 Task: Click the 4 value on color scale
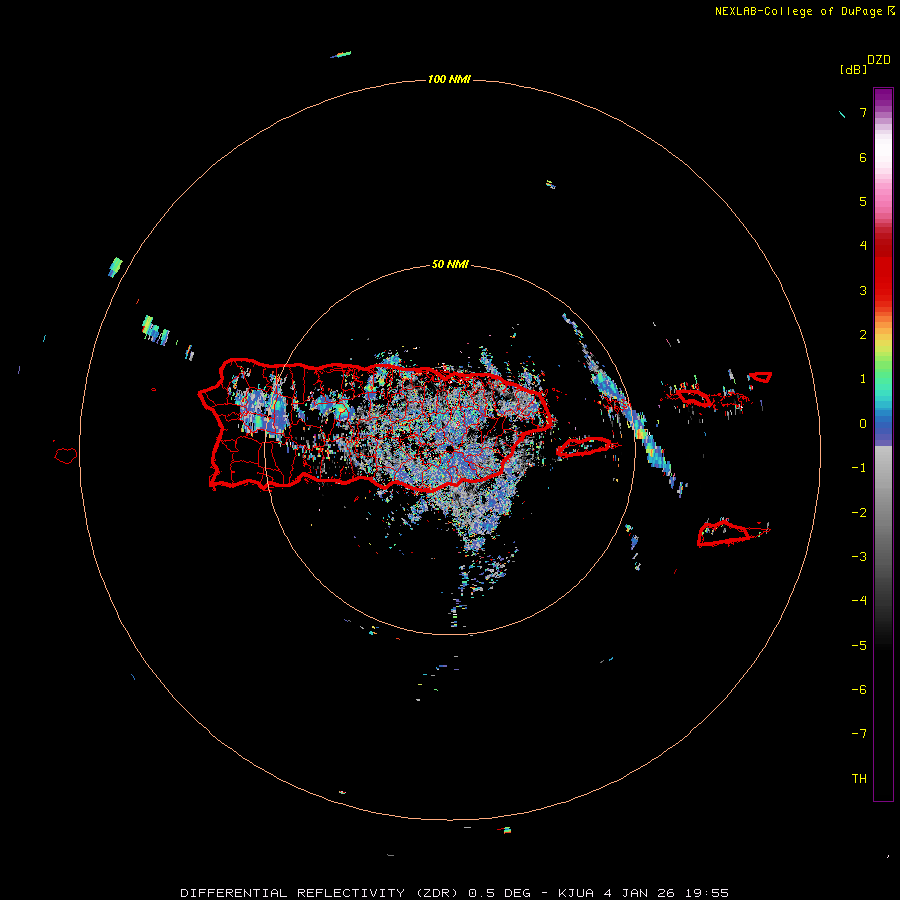pyautogui.click(x=863, y=246)
